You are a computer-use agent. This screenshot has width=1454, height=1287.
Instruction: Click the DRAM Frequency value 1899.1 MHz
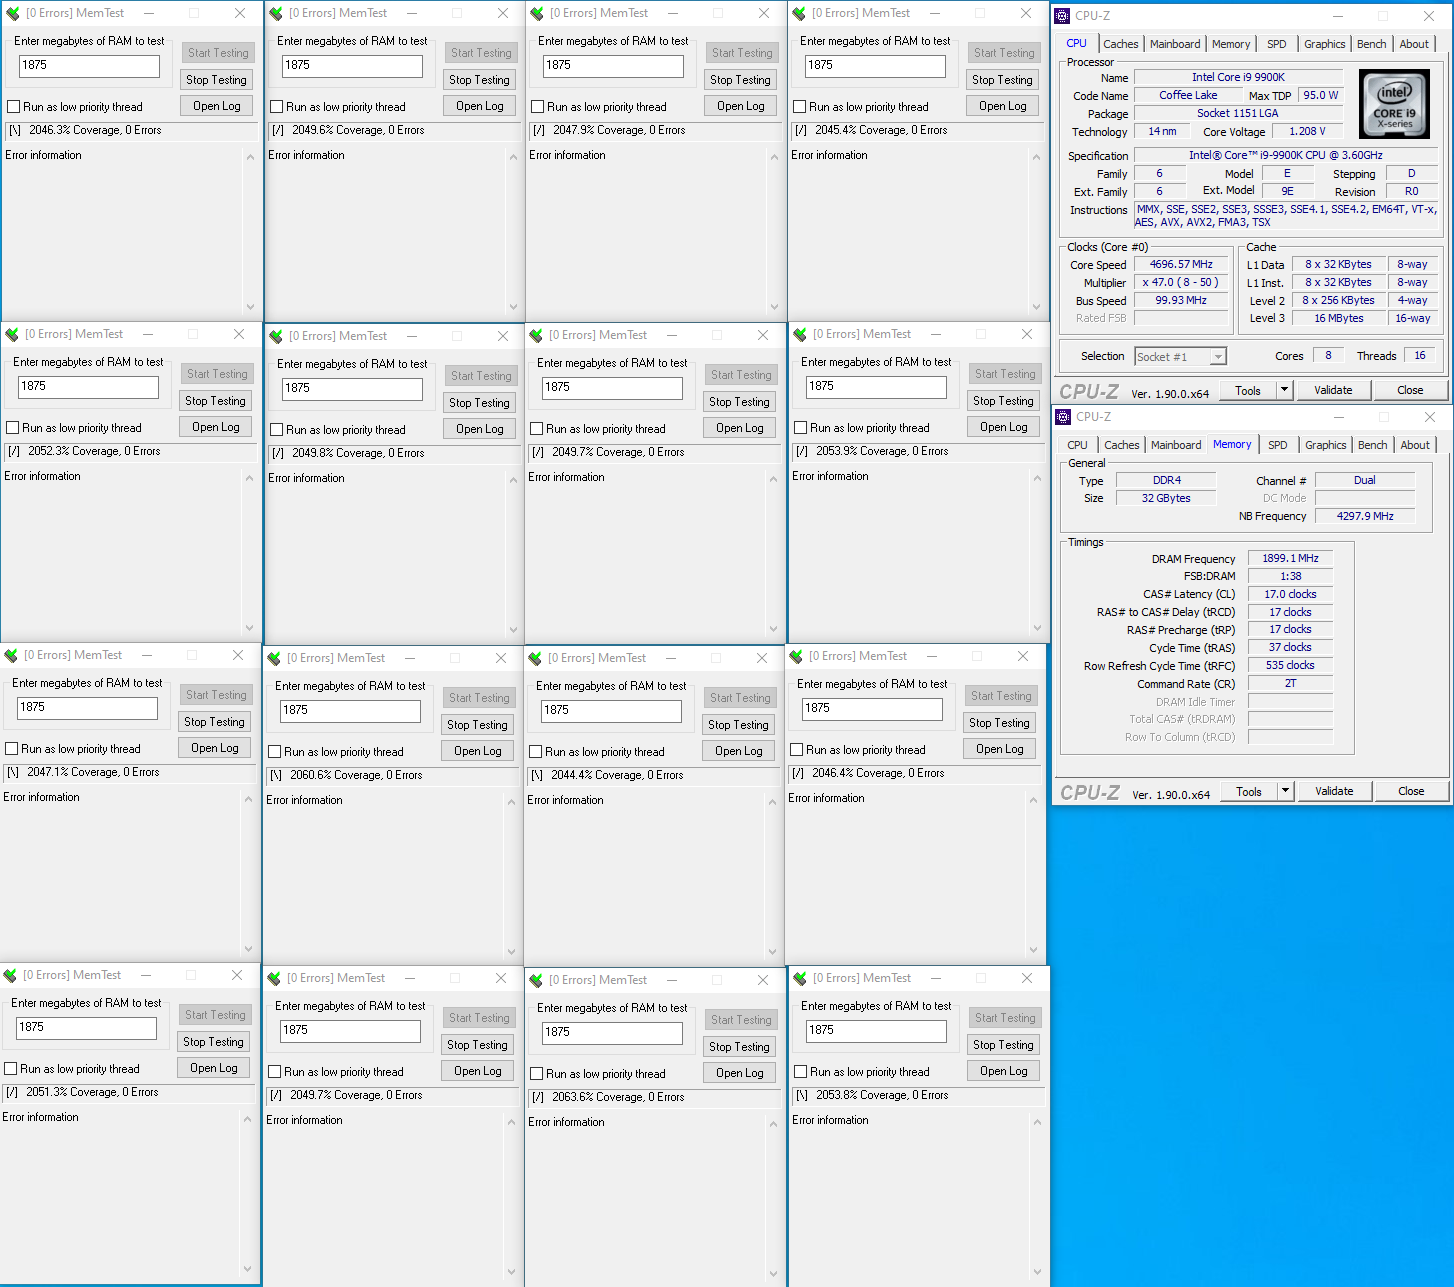click(1290, 559)
